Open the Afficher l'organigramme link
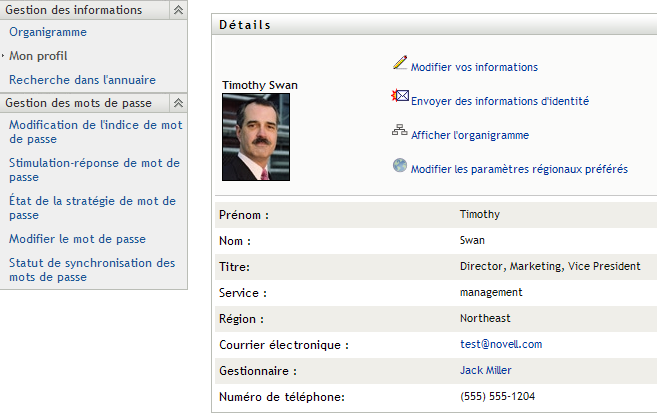The image size is (657, 414). tap(469, 135)
